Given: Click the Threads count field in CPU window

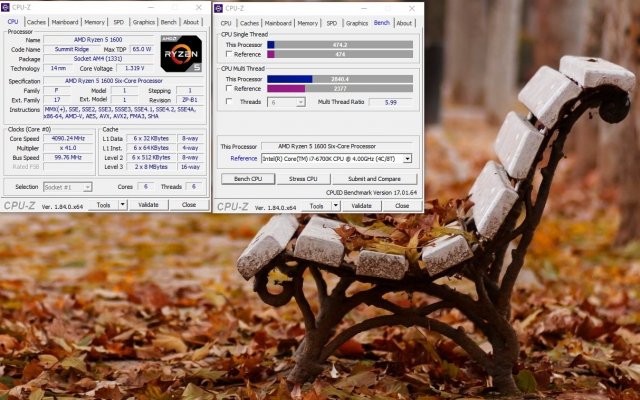Looking at the screenshot, I should click(194, 187).
